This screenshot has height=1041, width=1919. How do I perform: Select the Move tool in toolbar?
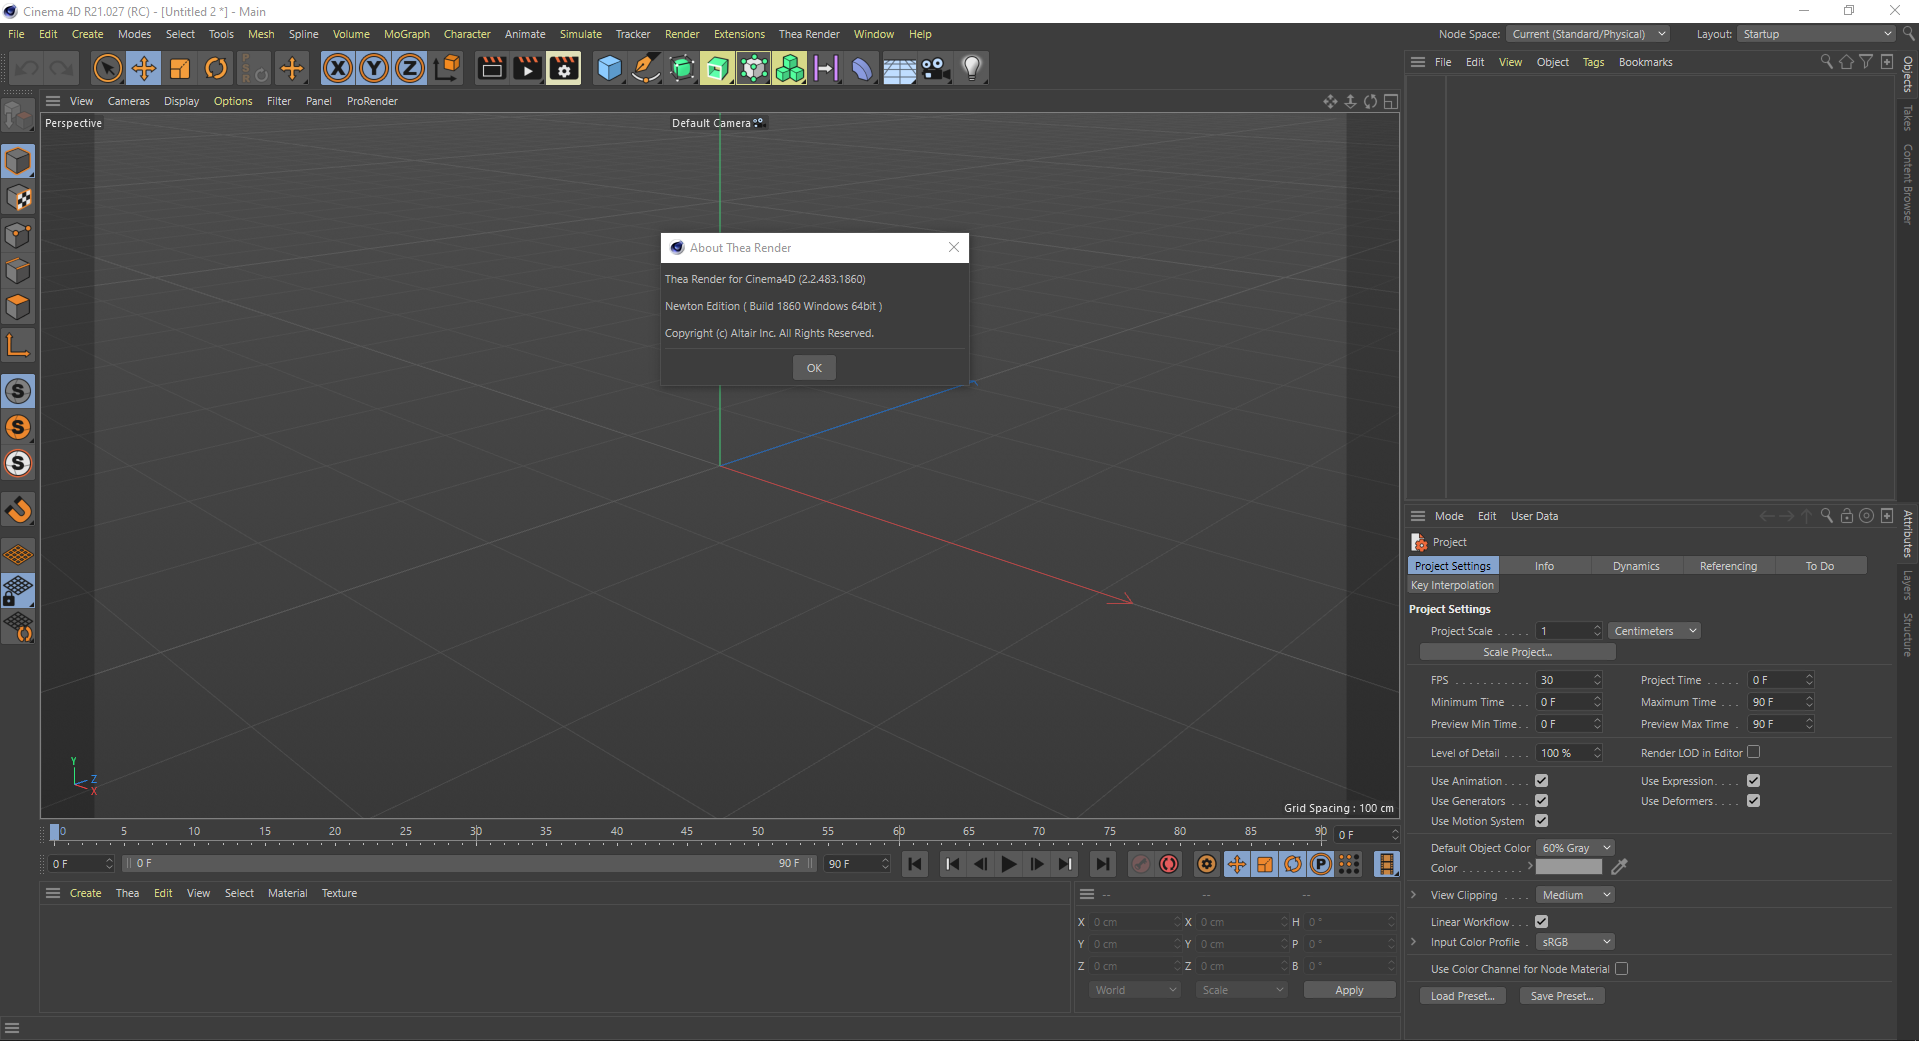pos(144,68)
